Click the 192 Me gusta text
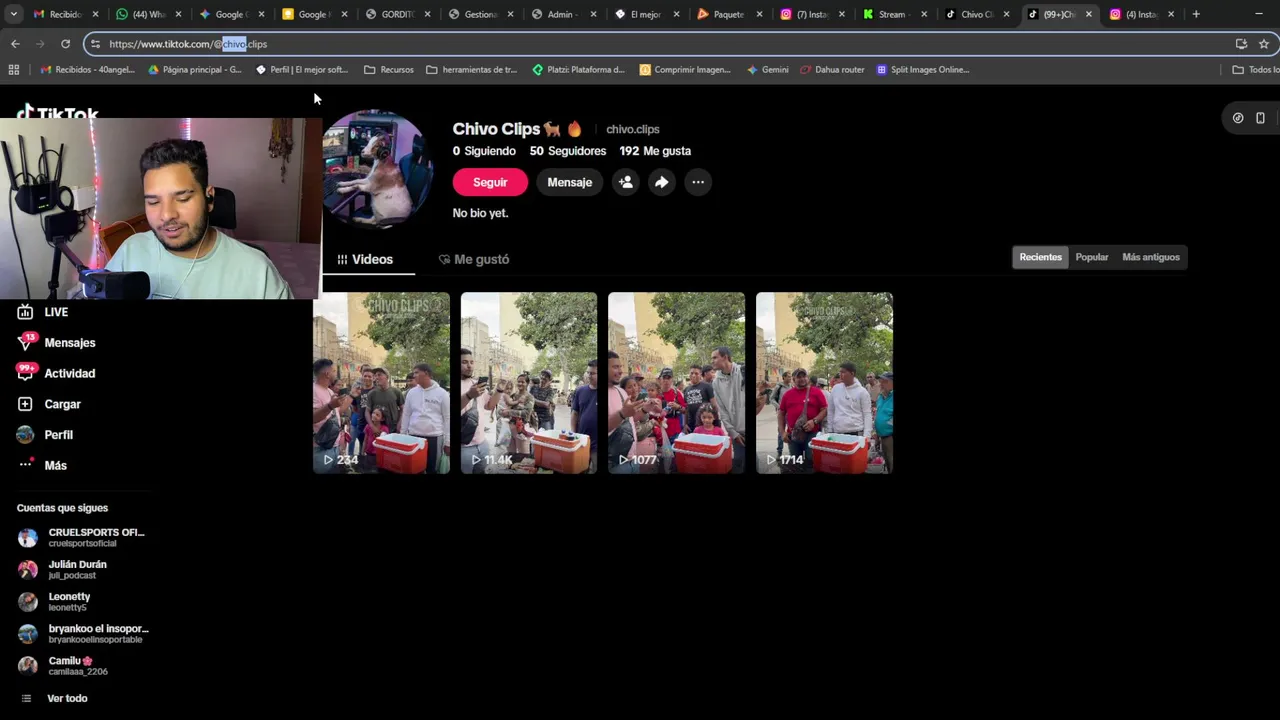 click(655, 151)
